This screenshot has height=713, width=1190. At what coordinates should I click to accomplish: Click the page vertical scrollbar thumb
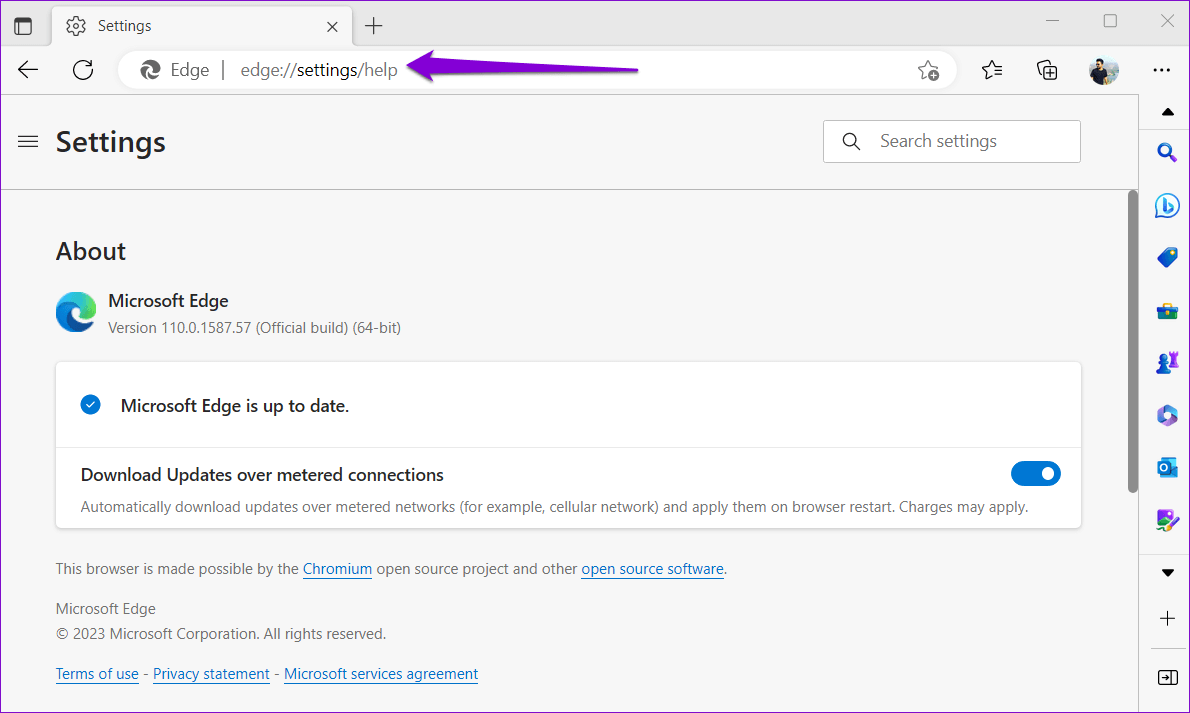coord(1132,342)
